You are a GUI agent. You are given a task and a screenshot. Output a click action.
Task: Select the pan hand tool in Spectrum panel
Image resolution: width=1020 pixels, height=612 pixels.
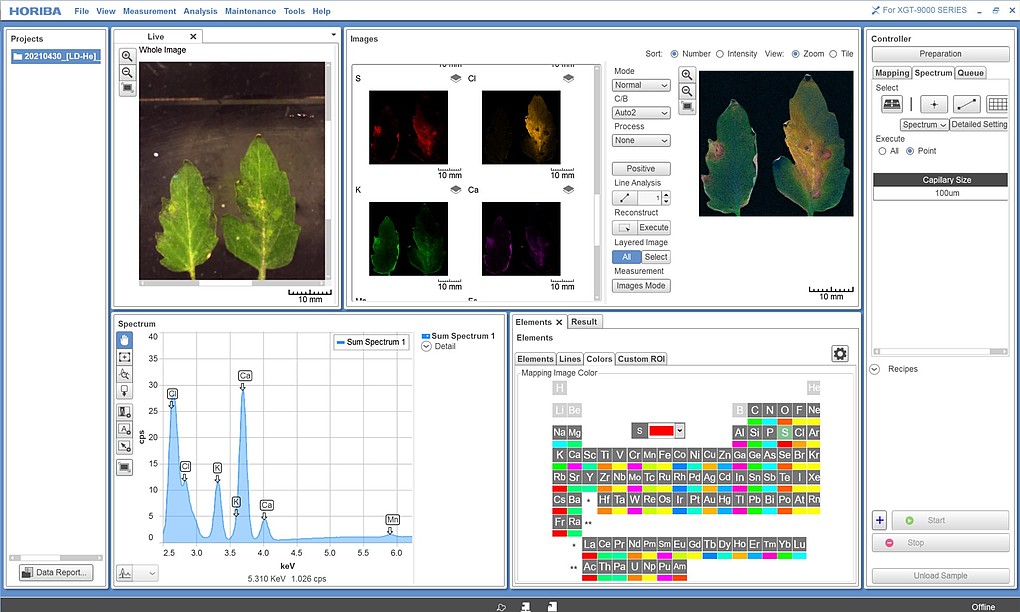tap(125, 340)
